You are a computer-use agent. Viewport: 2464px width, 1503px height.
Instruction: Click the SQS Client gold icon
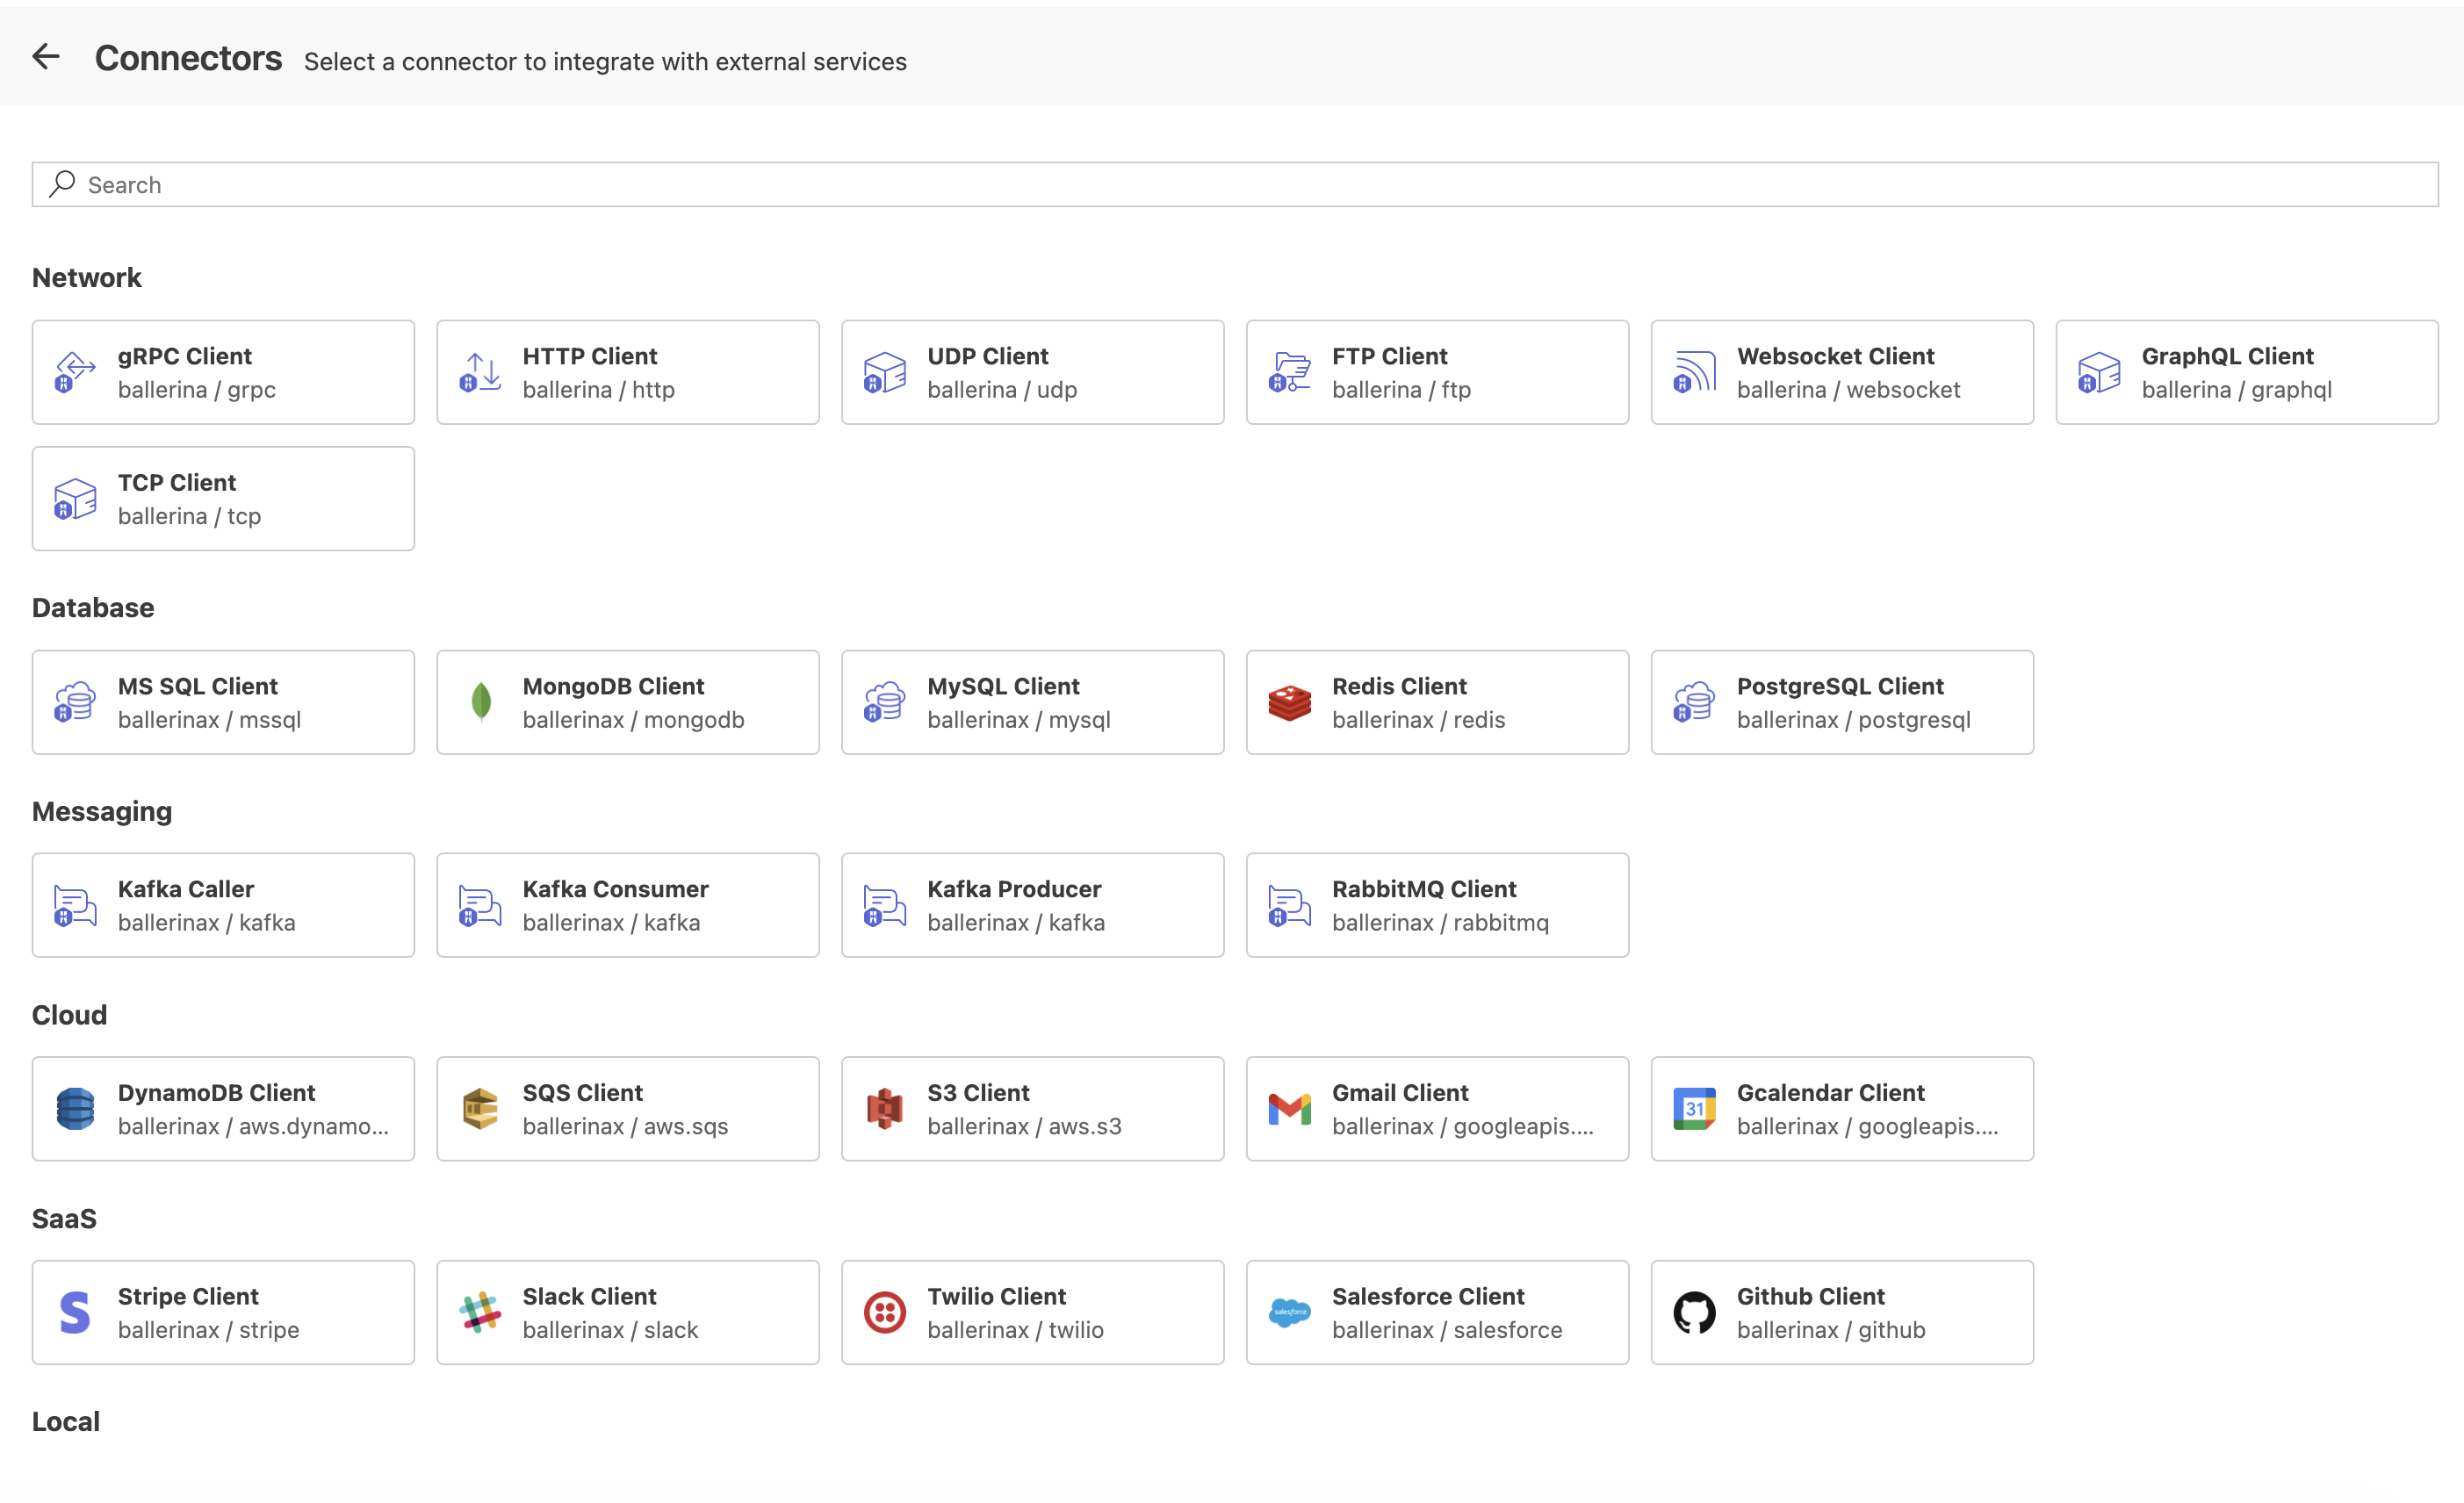pyautogui.click(x=481, y=1109)
